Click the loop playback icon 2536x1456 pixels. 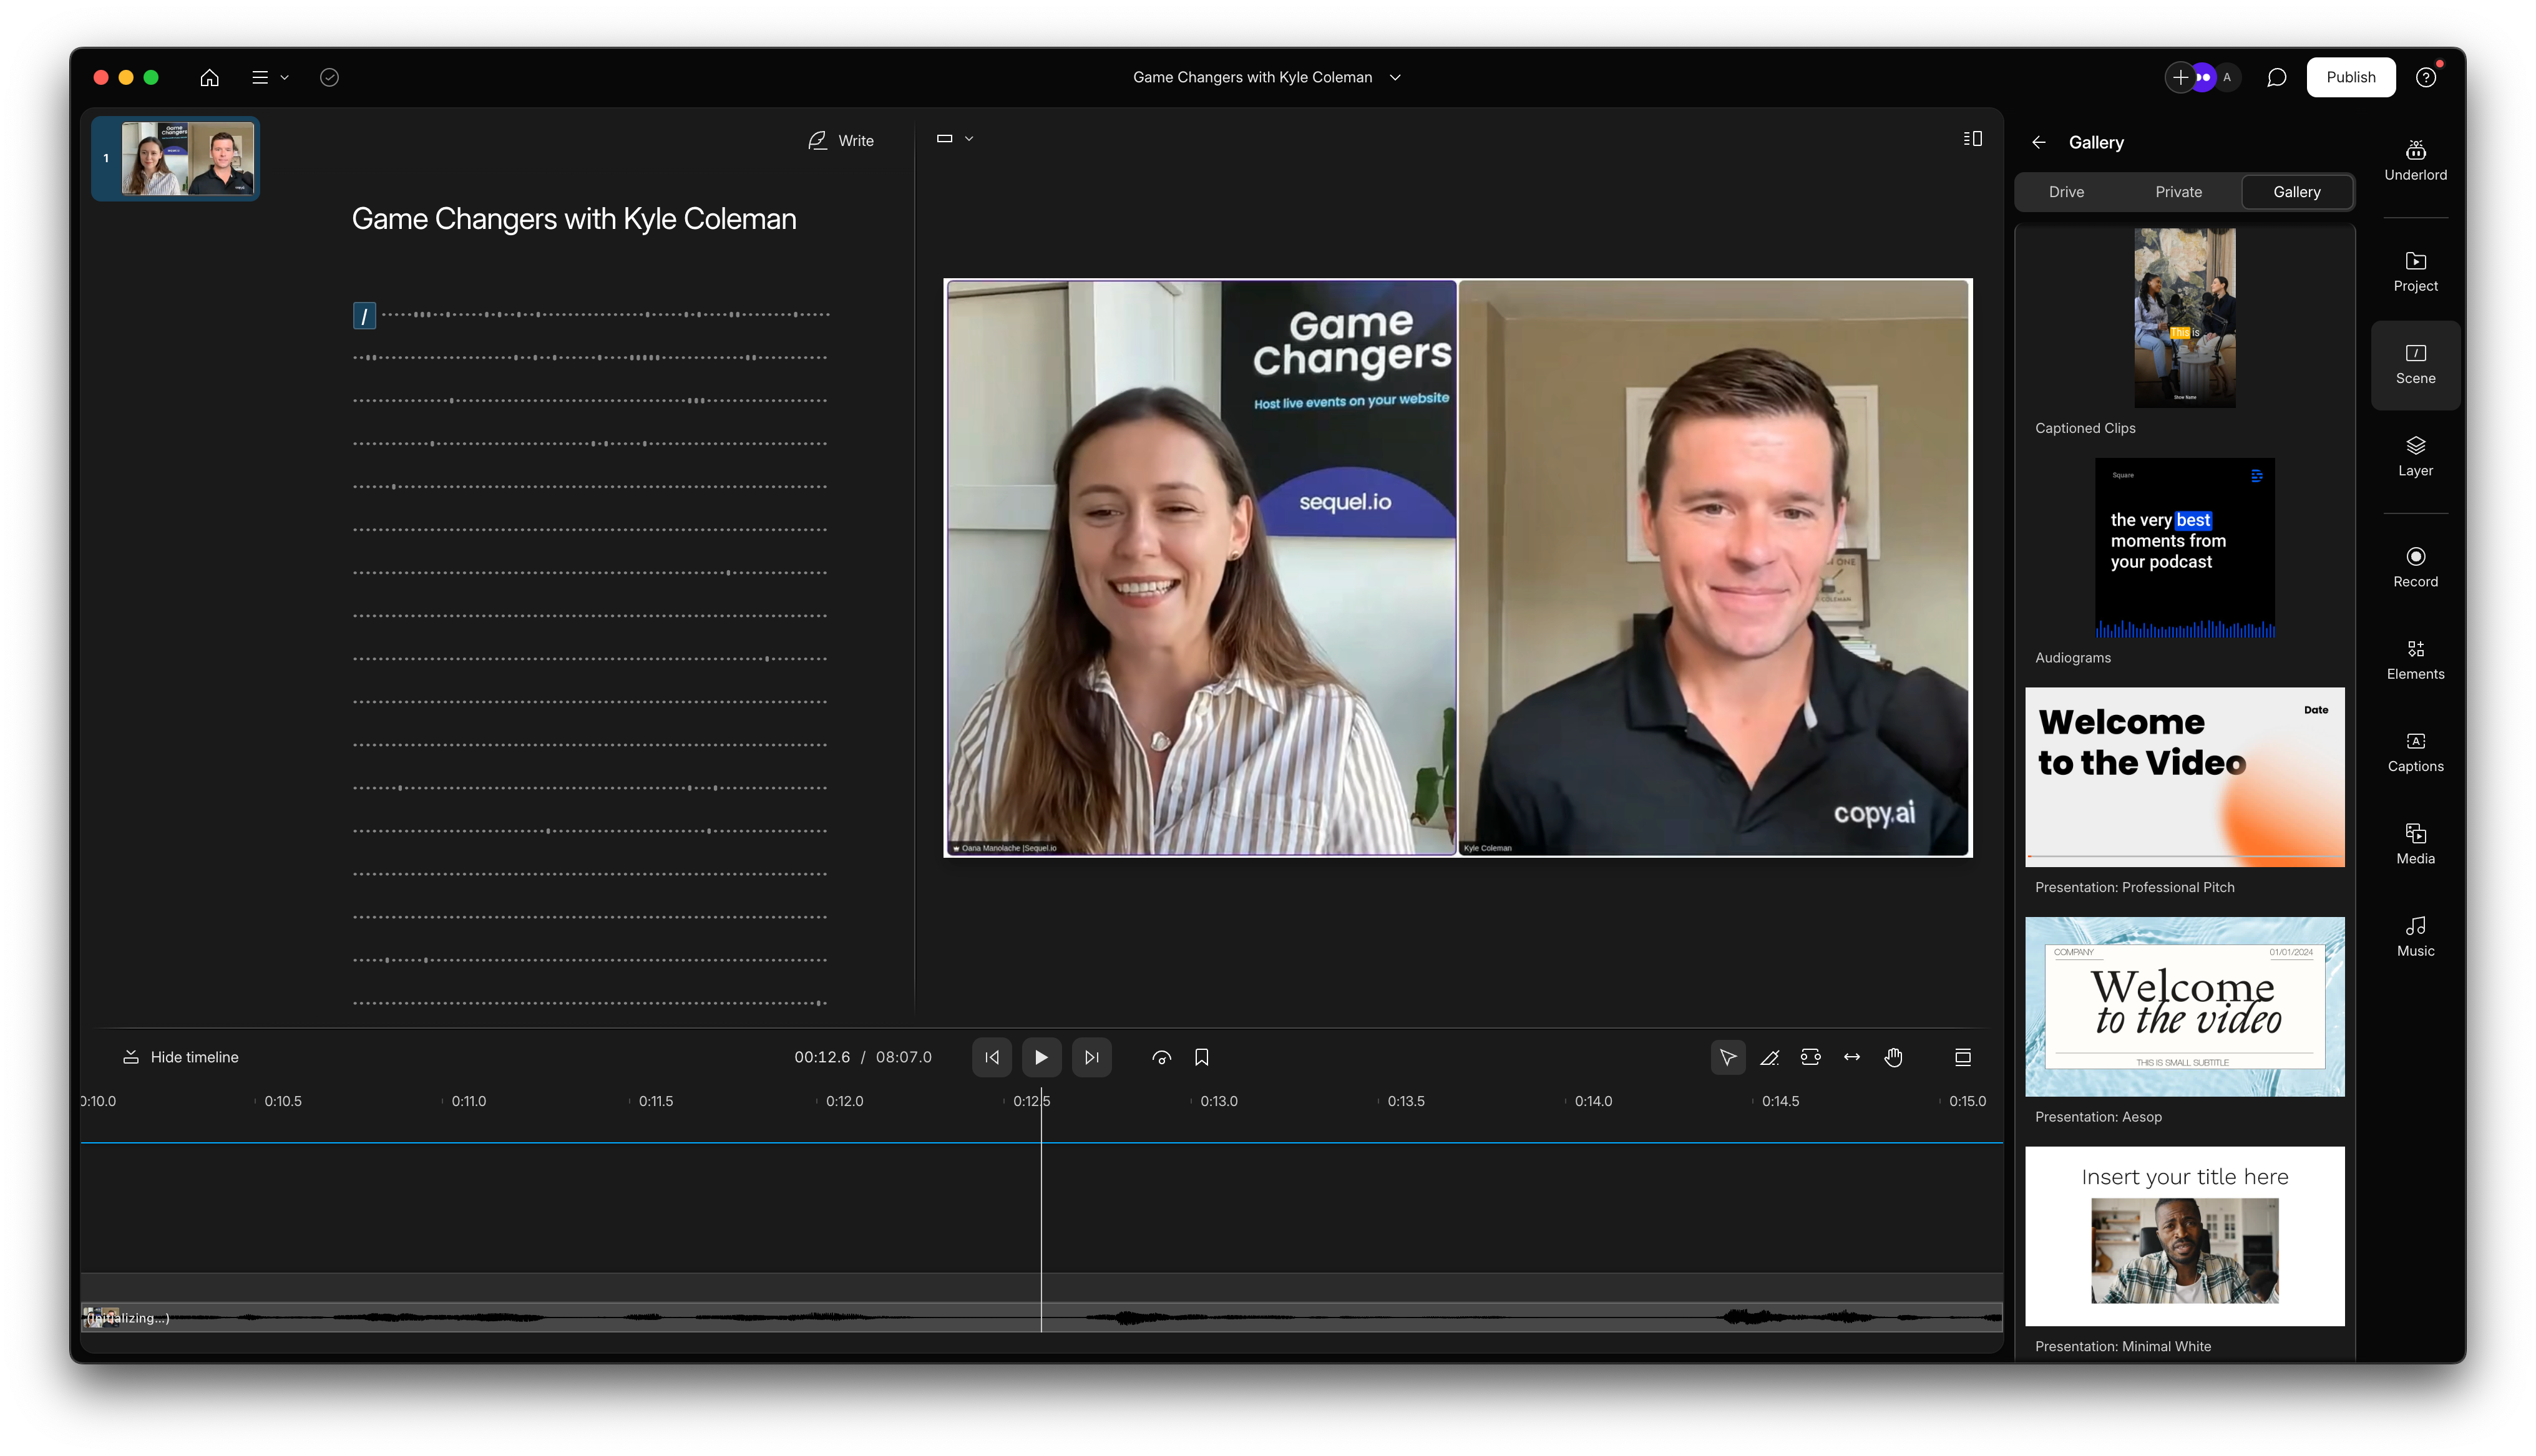click(x=1161, y=1057)
